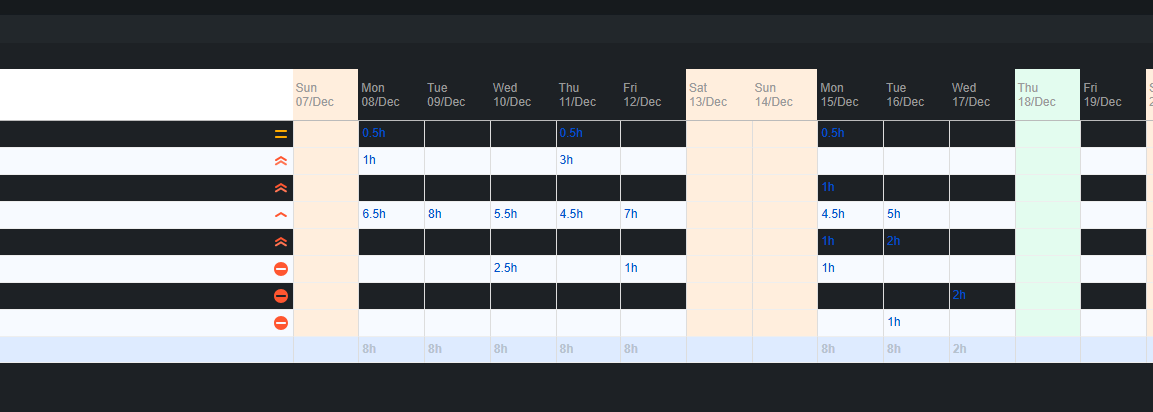Open 1h on Mon 15/Dec in row with 2.5h Wednesday
The height and width of the screenshot is (412, 1153).
point(828,268)
